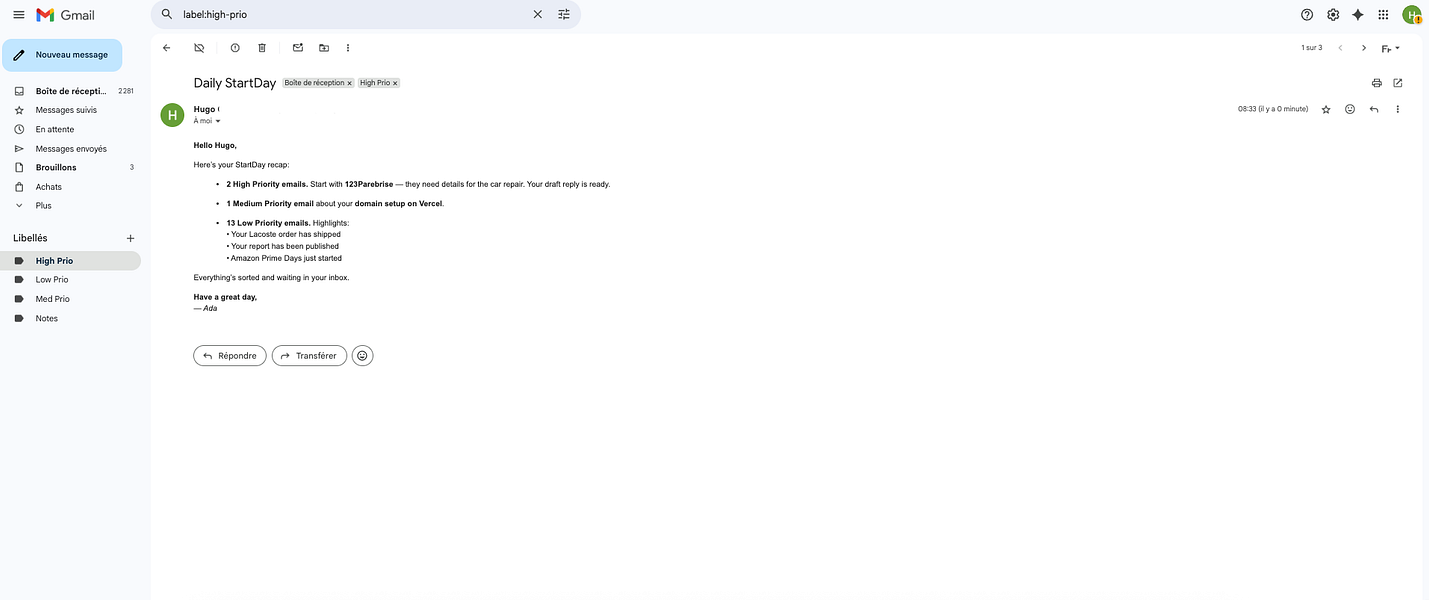Compose a new message with 'Nouveau message'
Image resolution: width=1429 pixels, height=600 pixels.
point(62,55)
